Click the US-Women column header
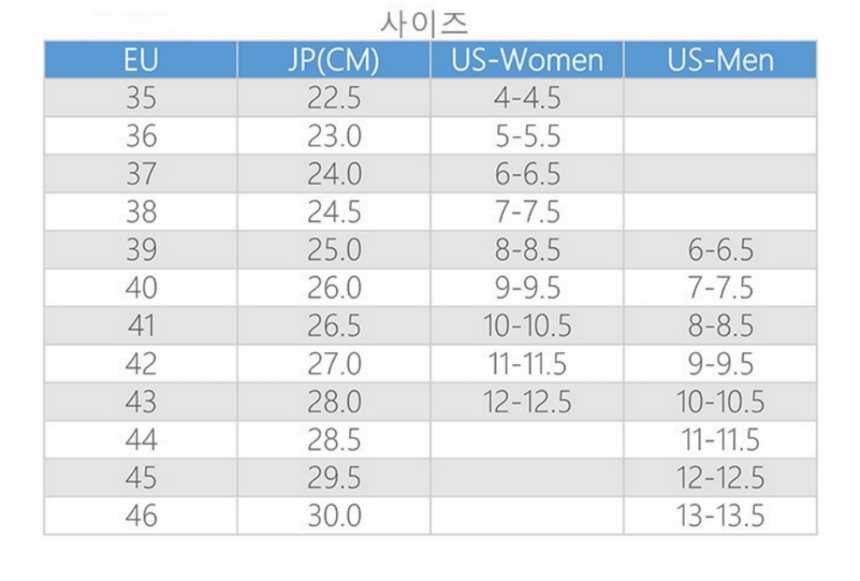This screenshot has width=860, height=581. pyautogui.click(x=527, y=60)
